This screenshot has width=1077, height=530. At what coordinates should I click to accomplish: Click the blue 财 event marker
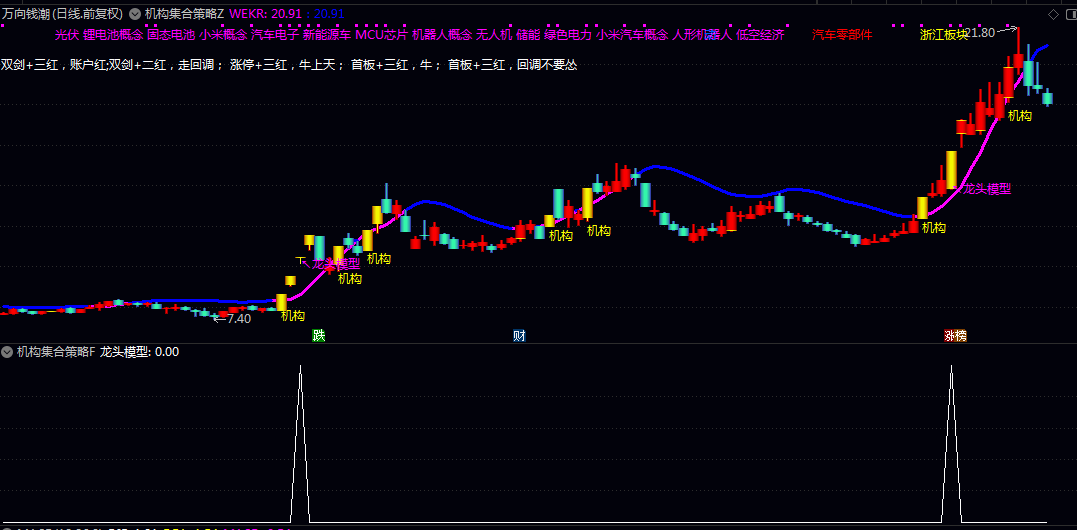click(x=520, y=336)
